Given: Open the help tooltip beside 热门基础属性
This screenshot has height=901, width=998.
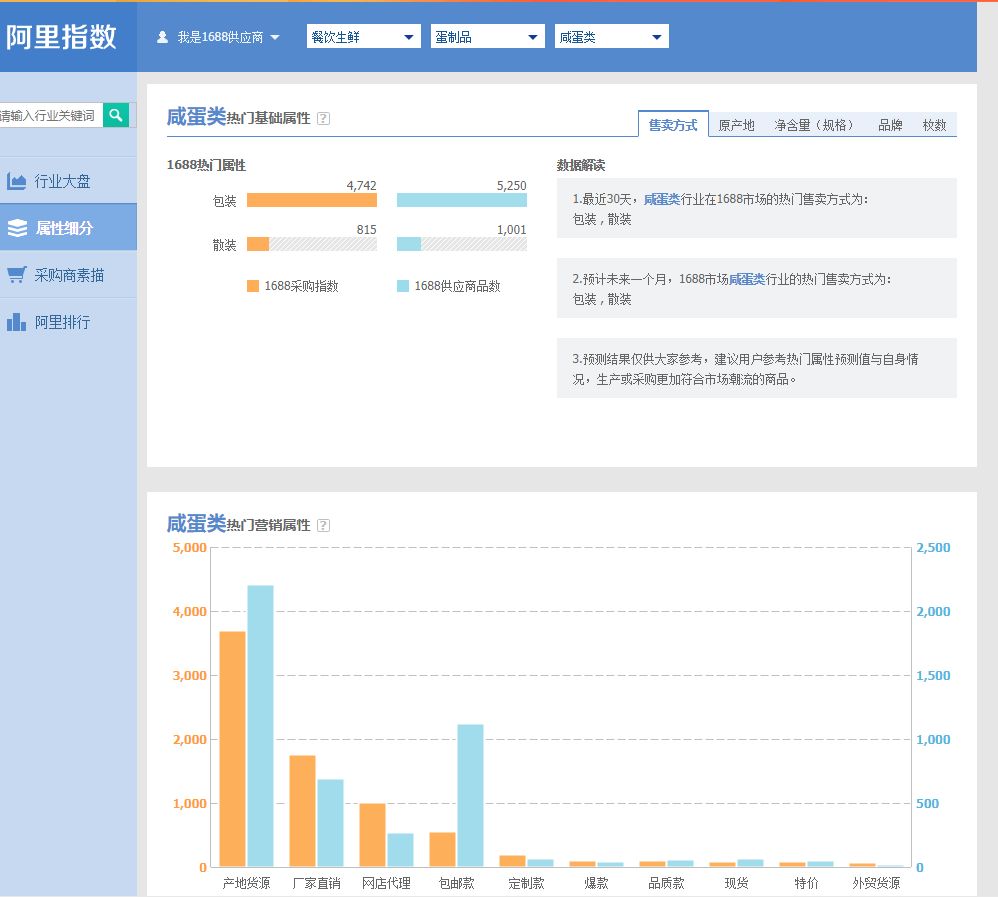Looking at the screenshot, I should [323, 117].
